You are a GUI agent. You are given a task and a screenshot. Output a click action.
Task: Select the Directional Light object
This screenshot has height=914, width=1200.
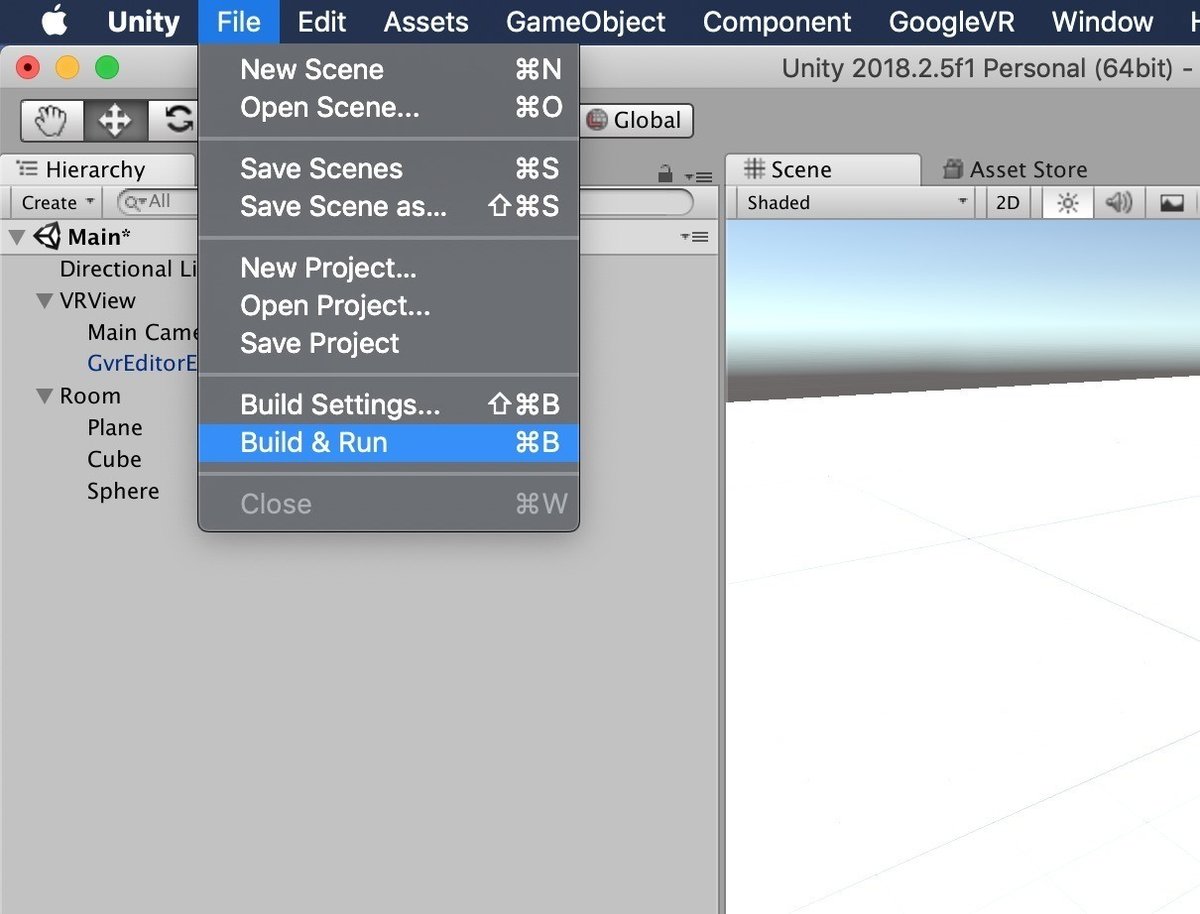point(129,269)
